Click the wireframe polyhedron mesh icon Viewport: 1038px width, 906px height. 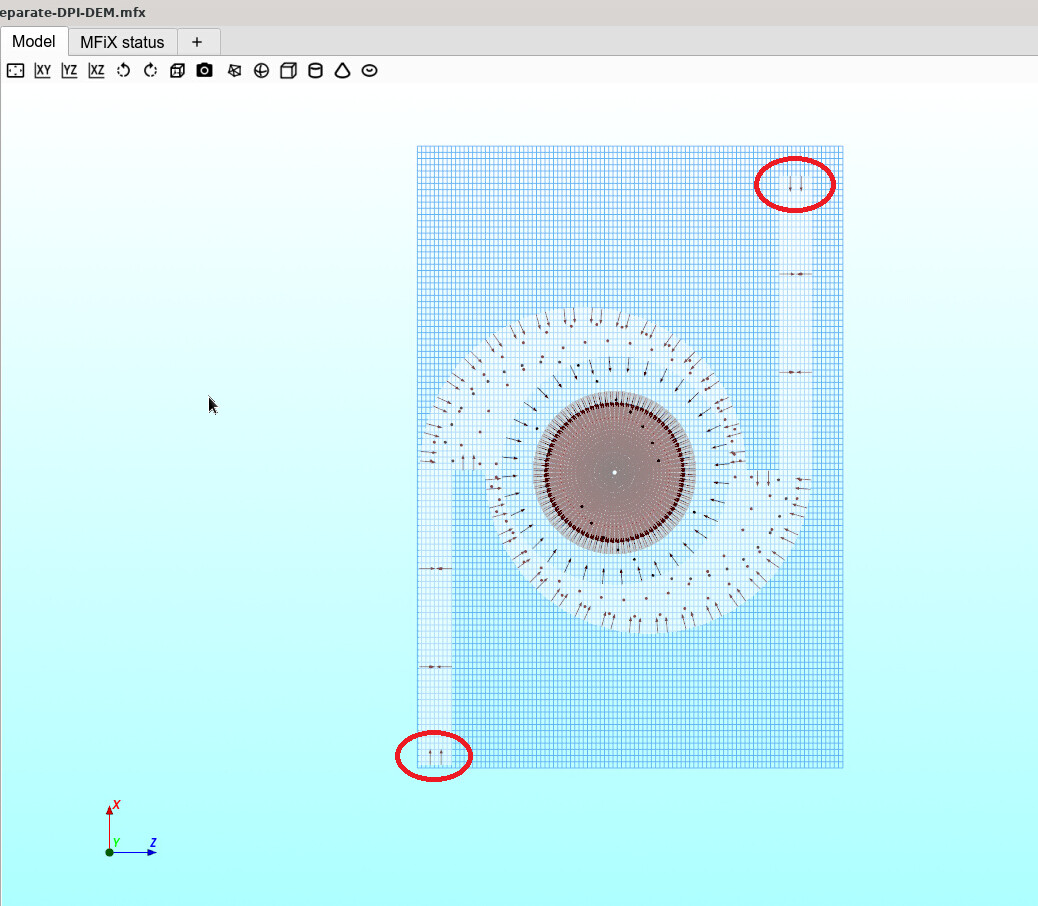tap(234, 71)
